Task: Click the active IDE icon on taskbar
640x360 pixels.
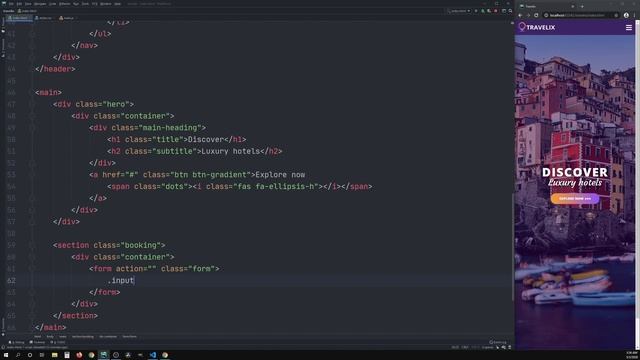Action: (x=104, y=355)
